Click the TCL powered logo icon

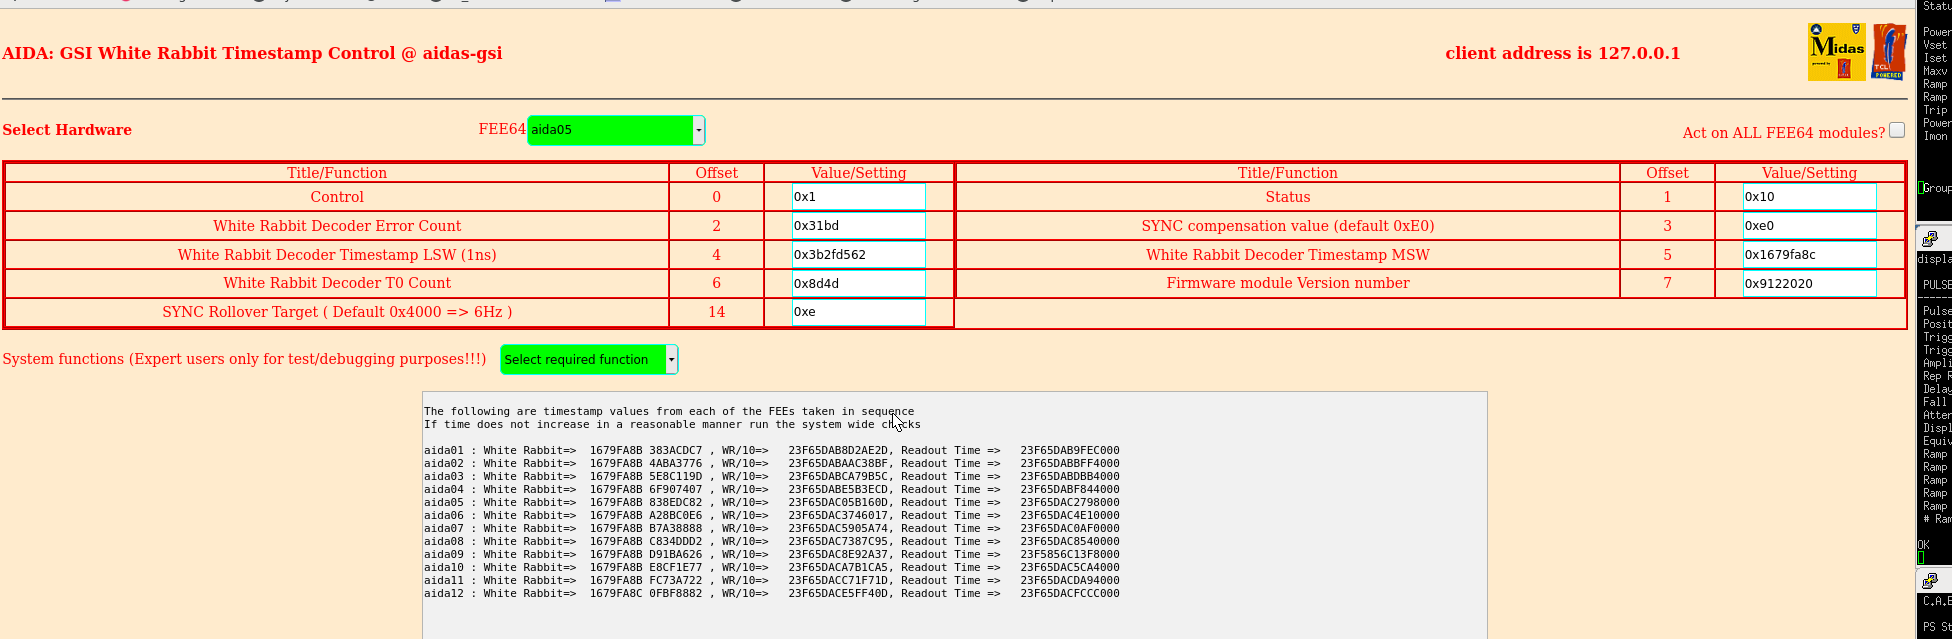[x=1889, y=52]
